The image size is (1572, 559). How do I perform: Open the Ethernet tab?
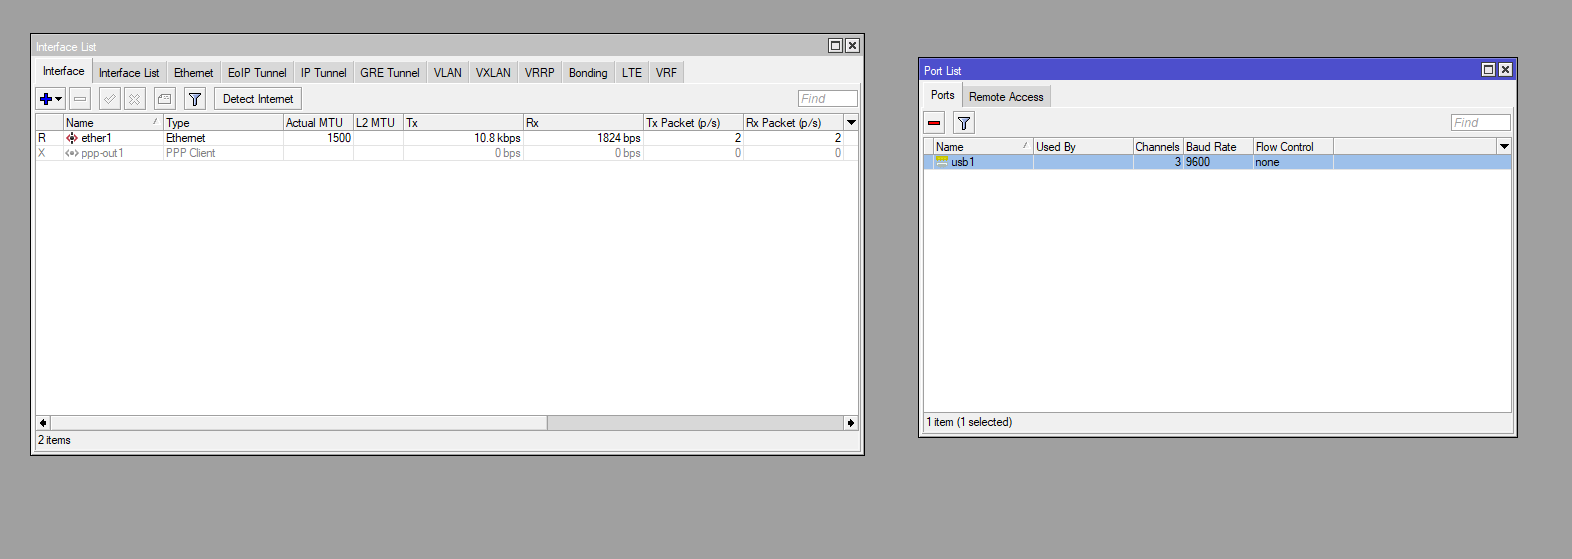tap(193, 72)
